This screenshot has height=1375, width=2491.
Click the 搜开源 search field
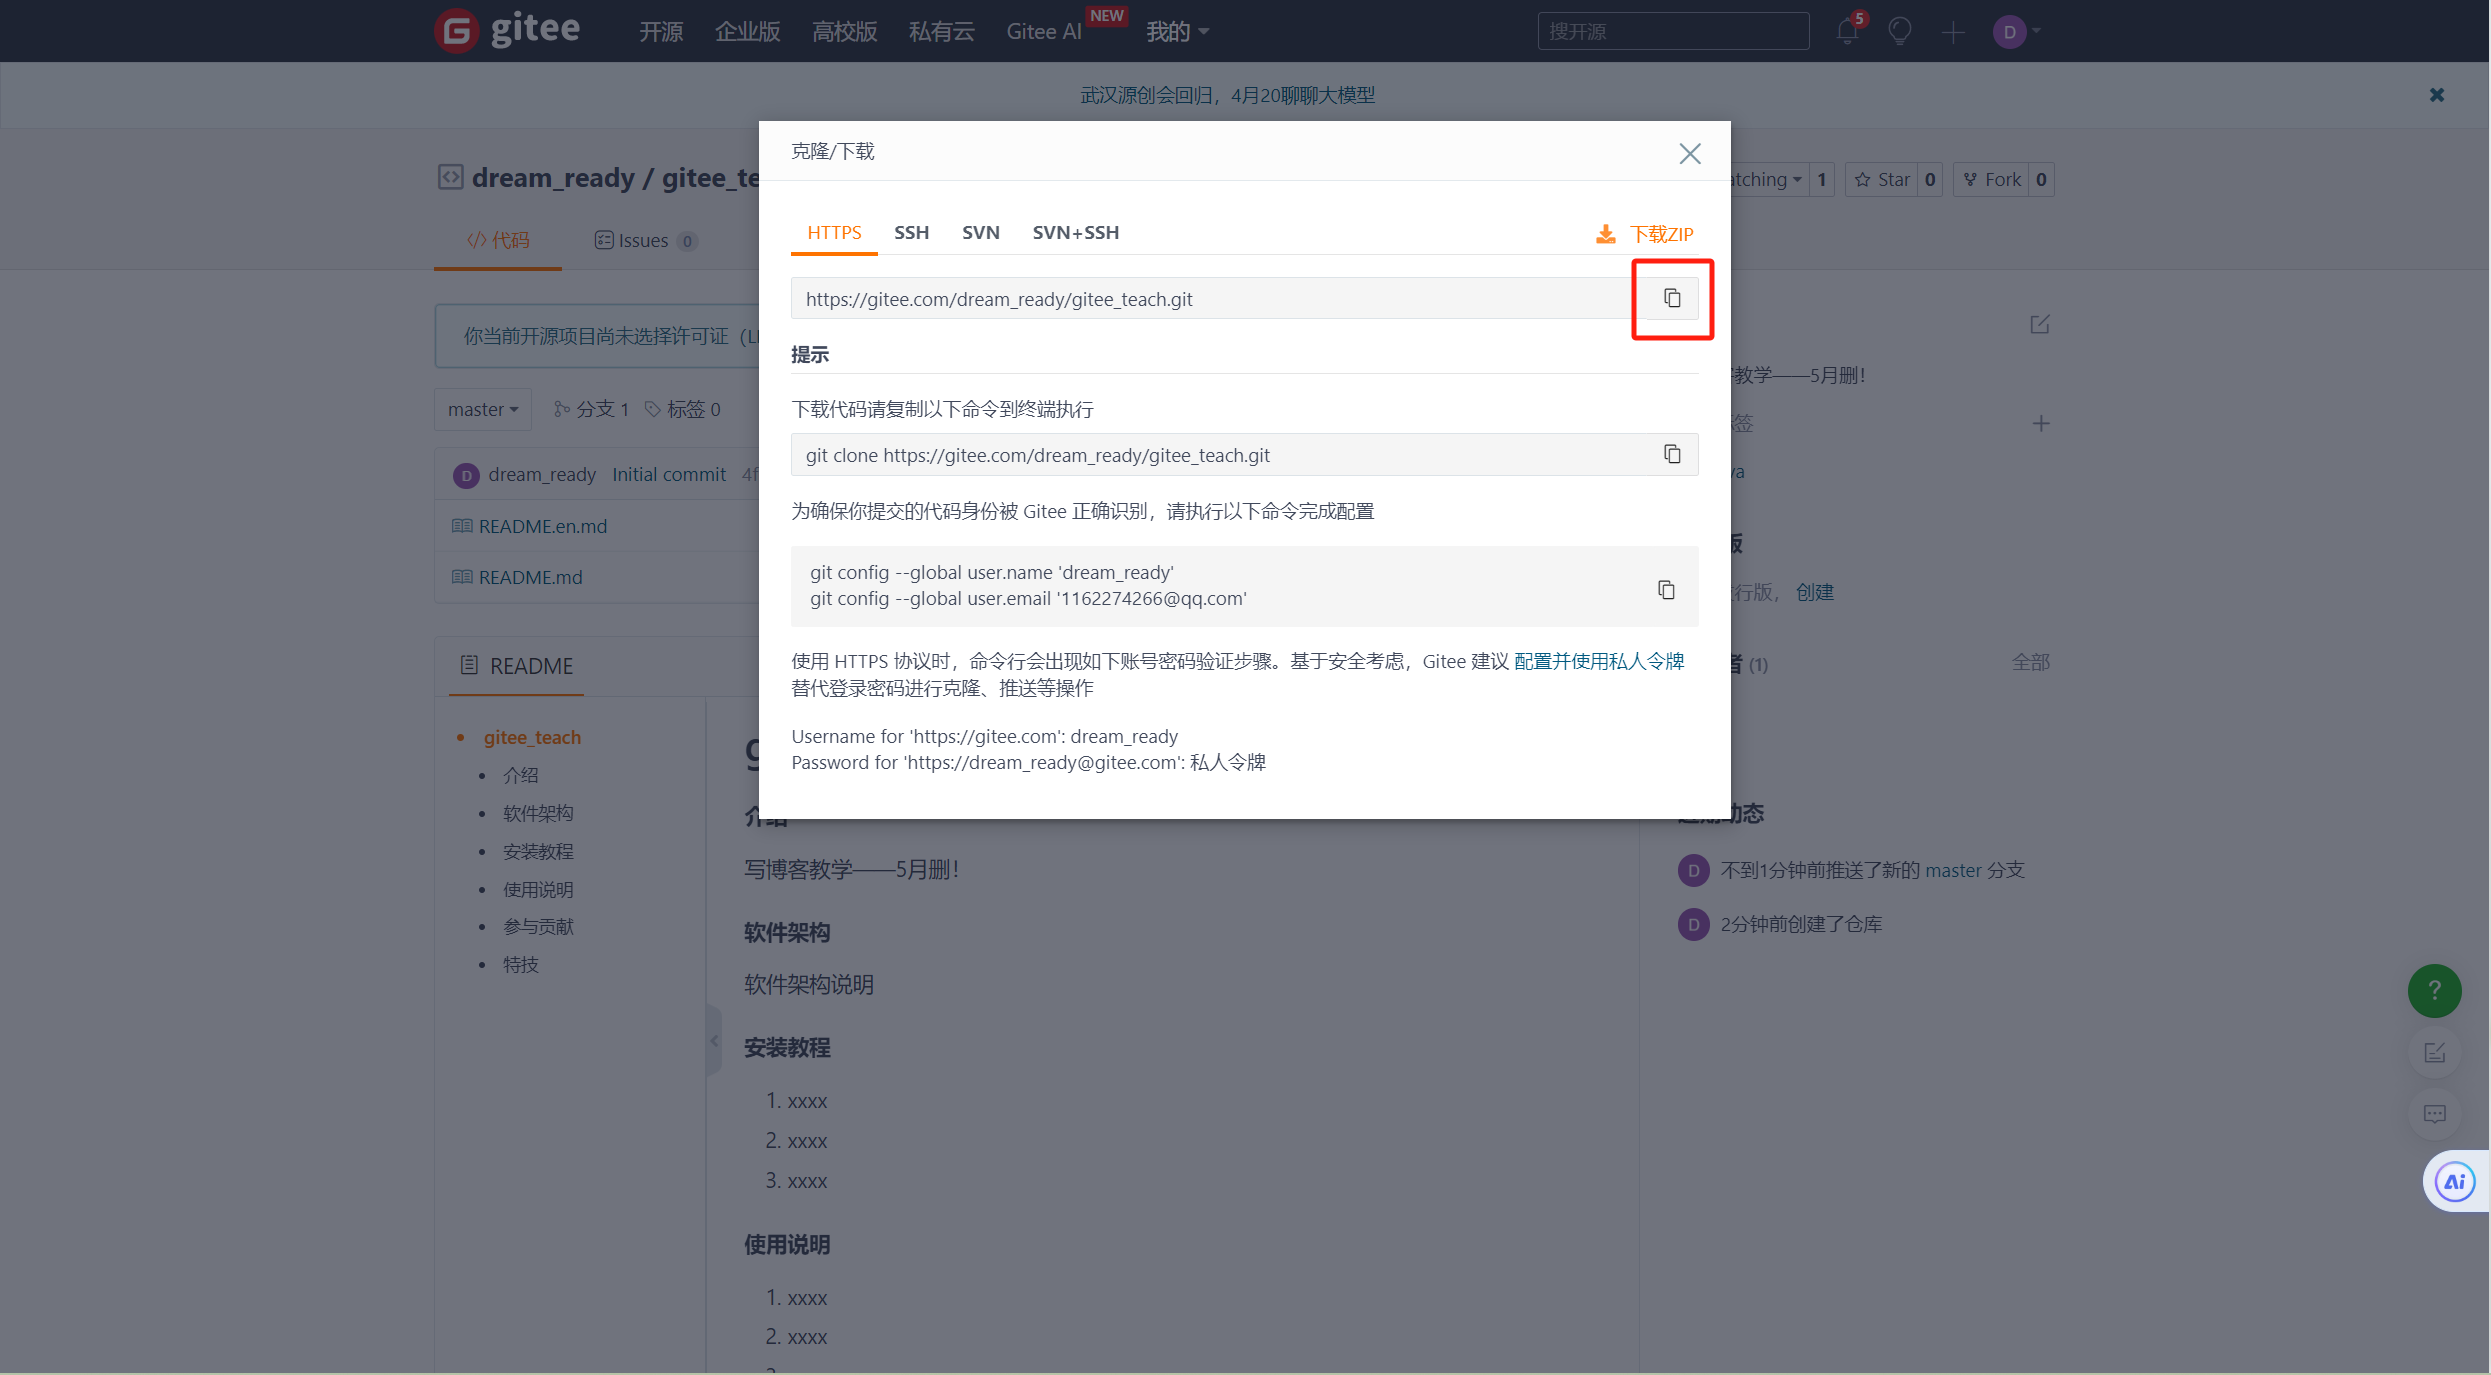(1672, 32)
